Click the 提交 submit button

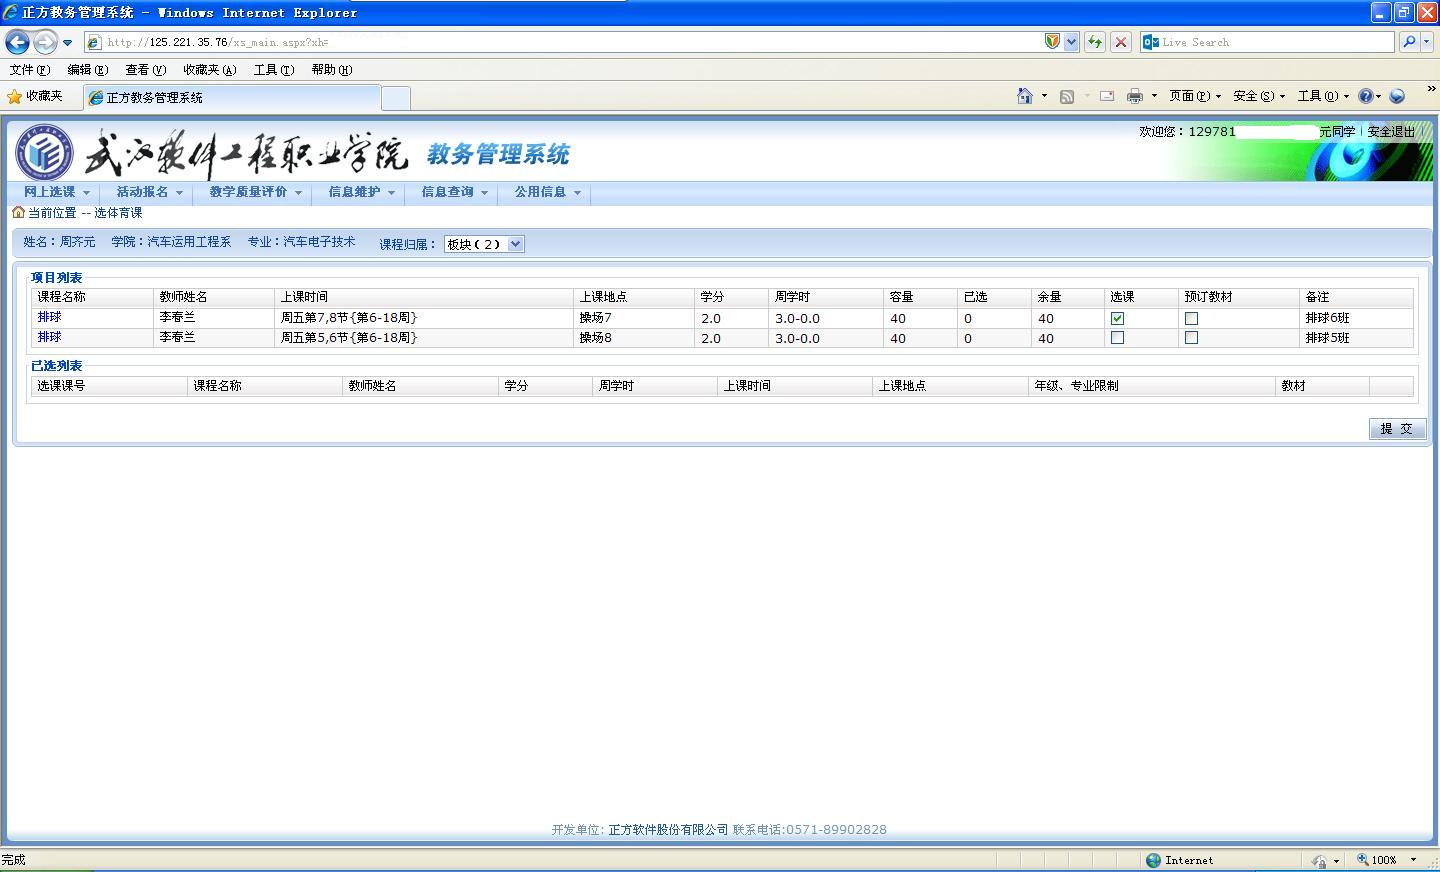(1396, 428)
